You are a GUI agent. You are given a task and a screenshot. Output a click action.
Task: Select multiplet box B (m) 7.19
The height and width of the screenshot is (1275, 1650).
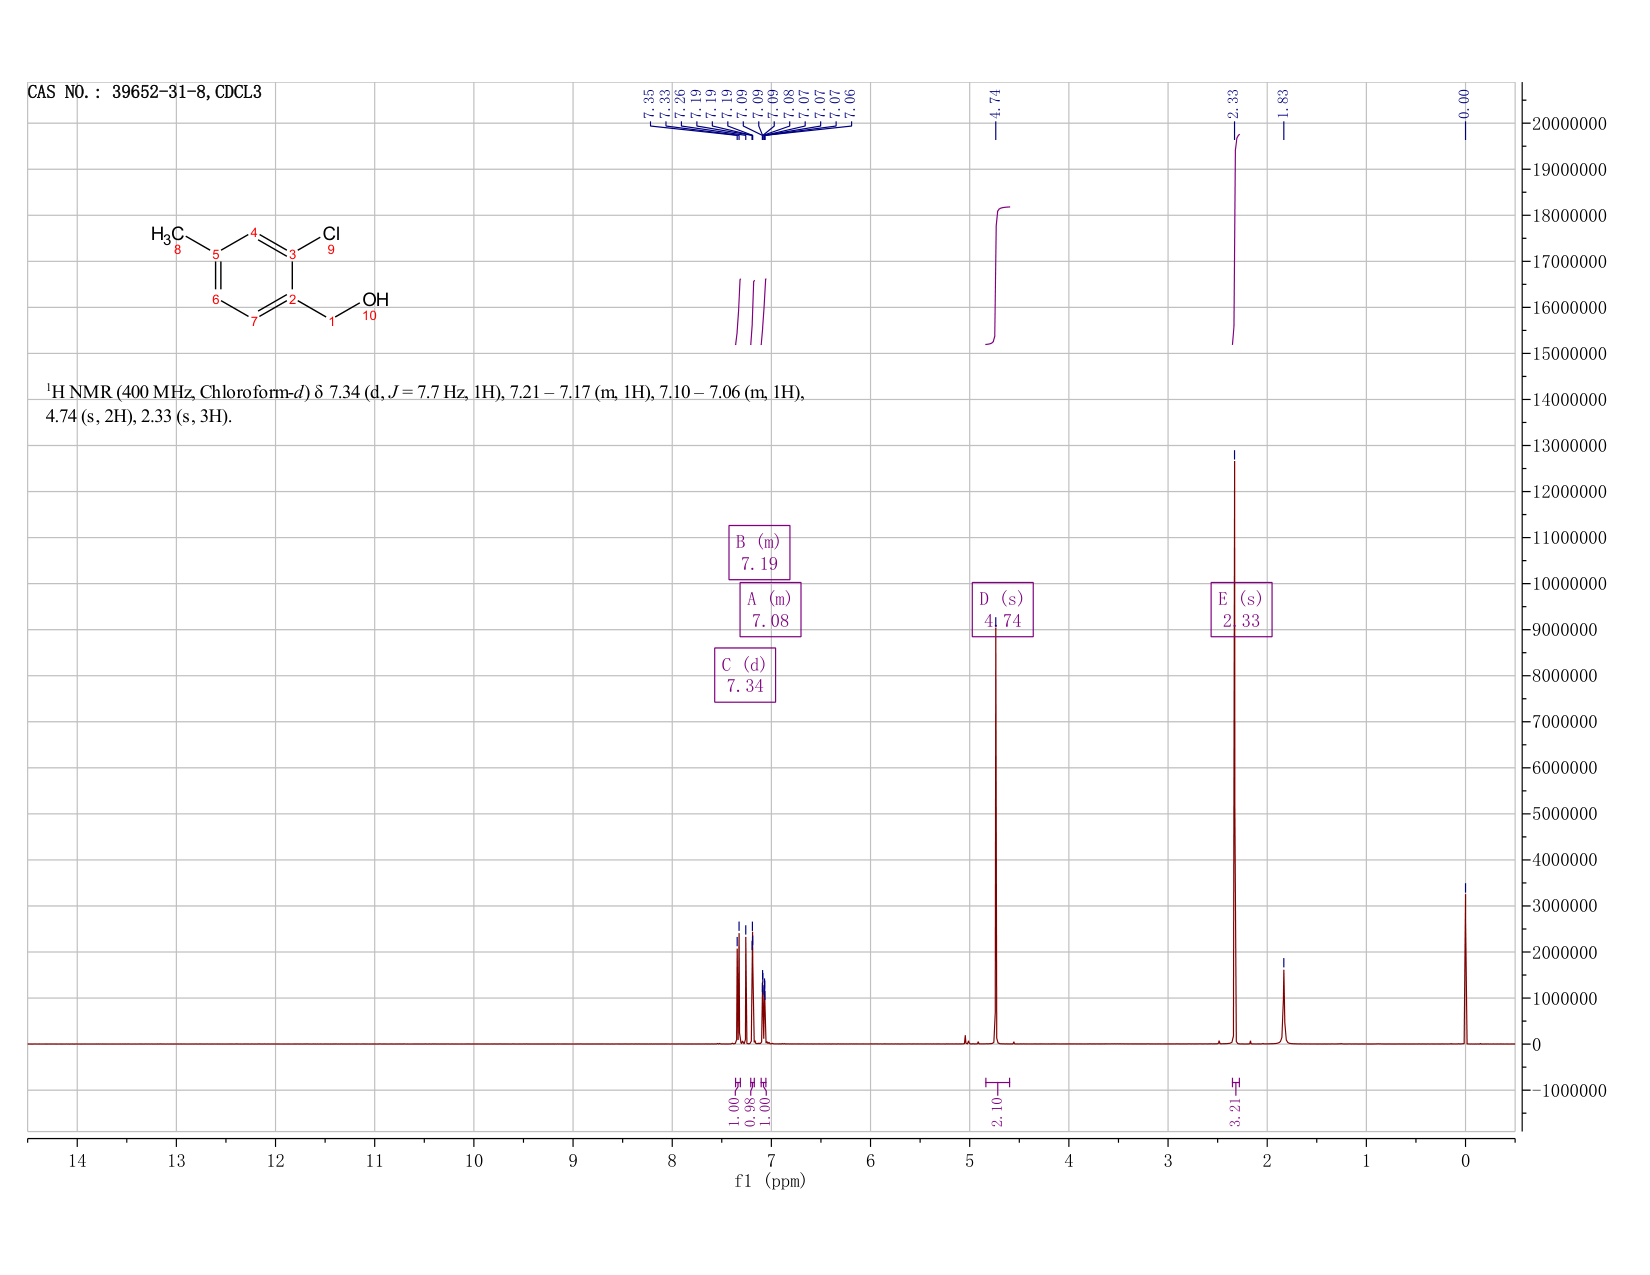(759, 552)
